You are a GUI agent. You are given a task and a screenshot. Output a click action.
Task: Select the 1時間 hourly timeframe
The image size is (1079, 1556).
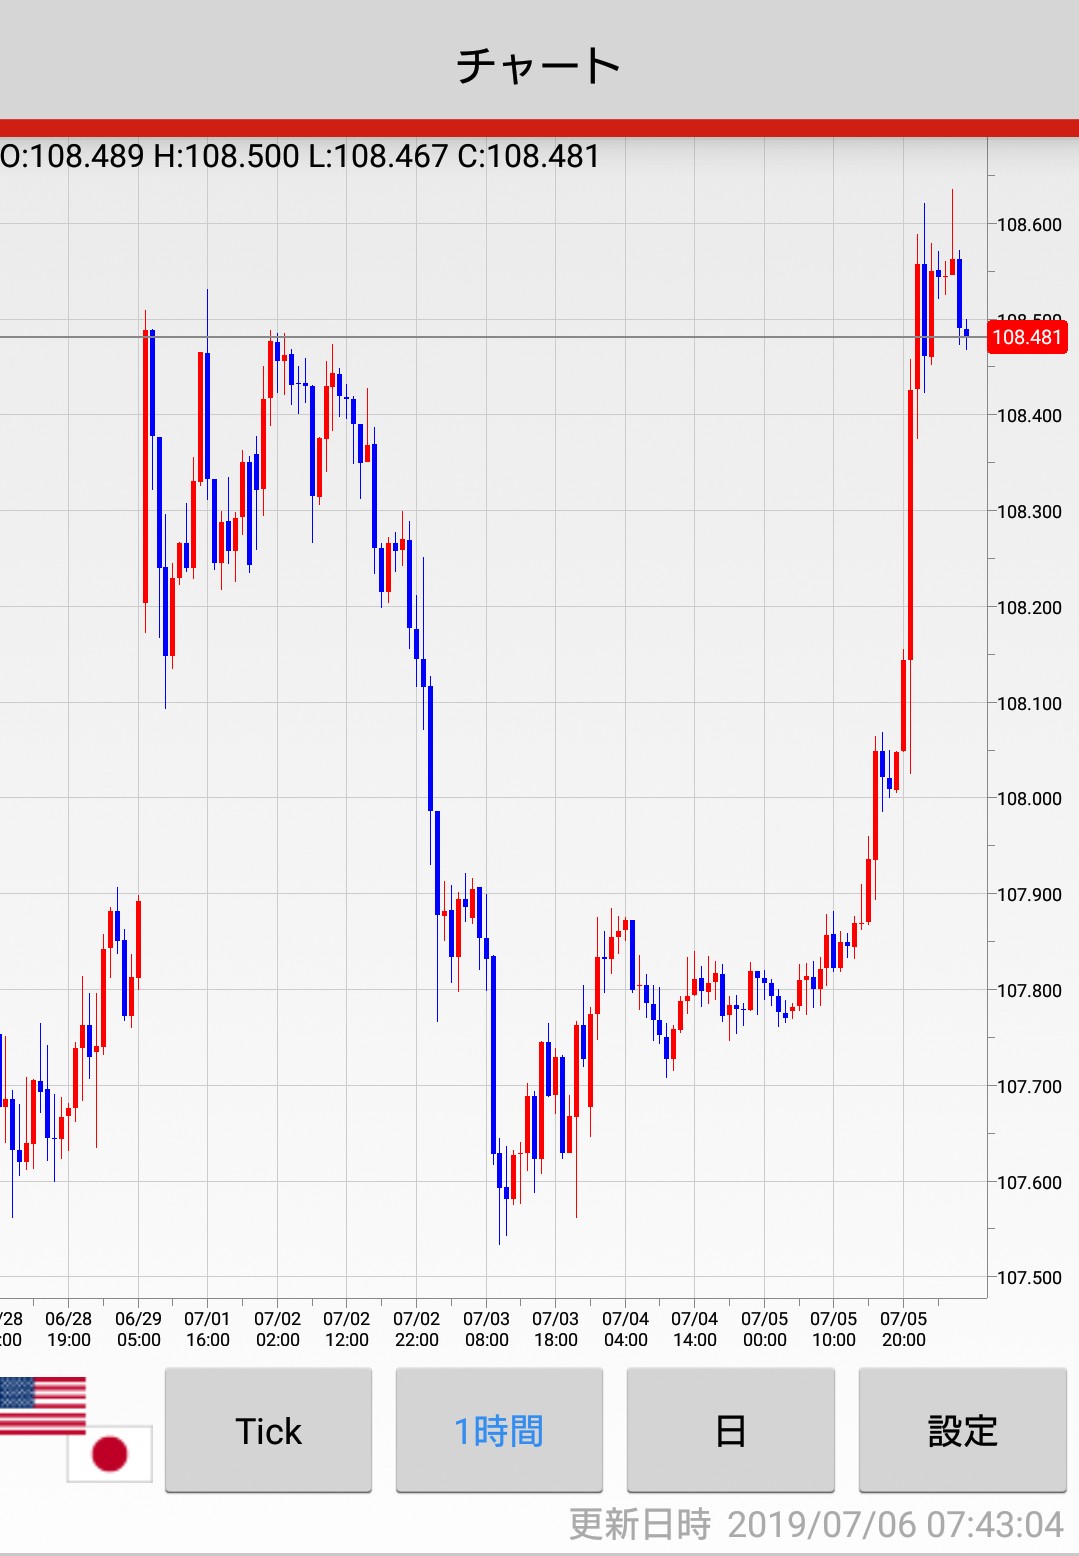(499, 1431)
